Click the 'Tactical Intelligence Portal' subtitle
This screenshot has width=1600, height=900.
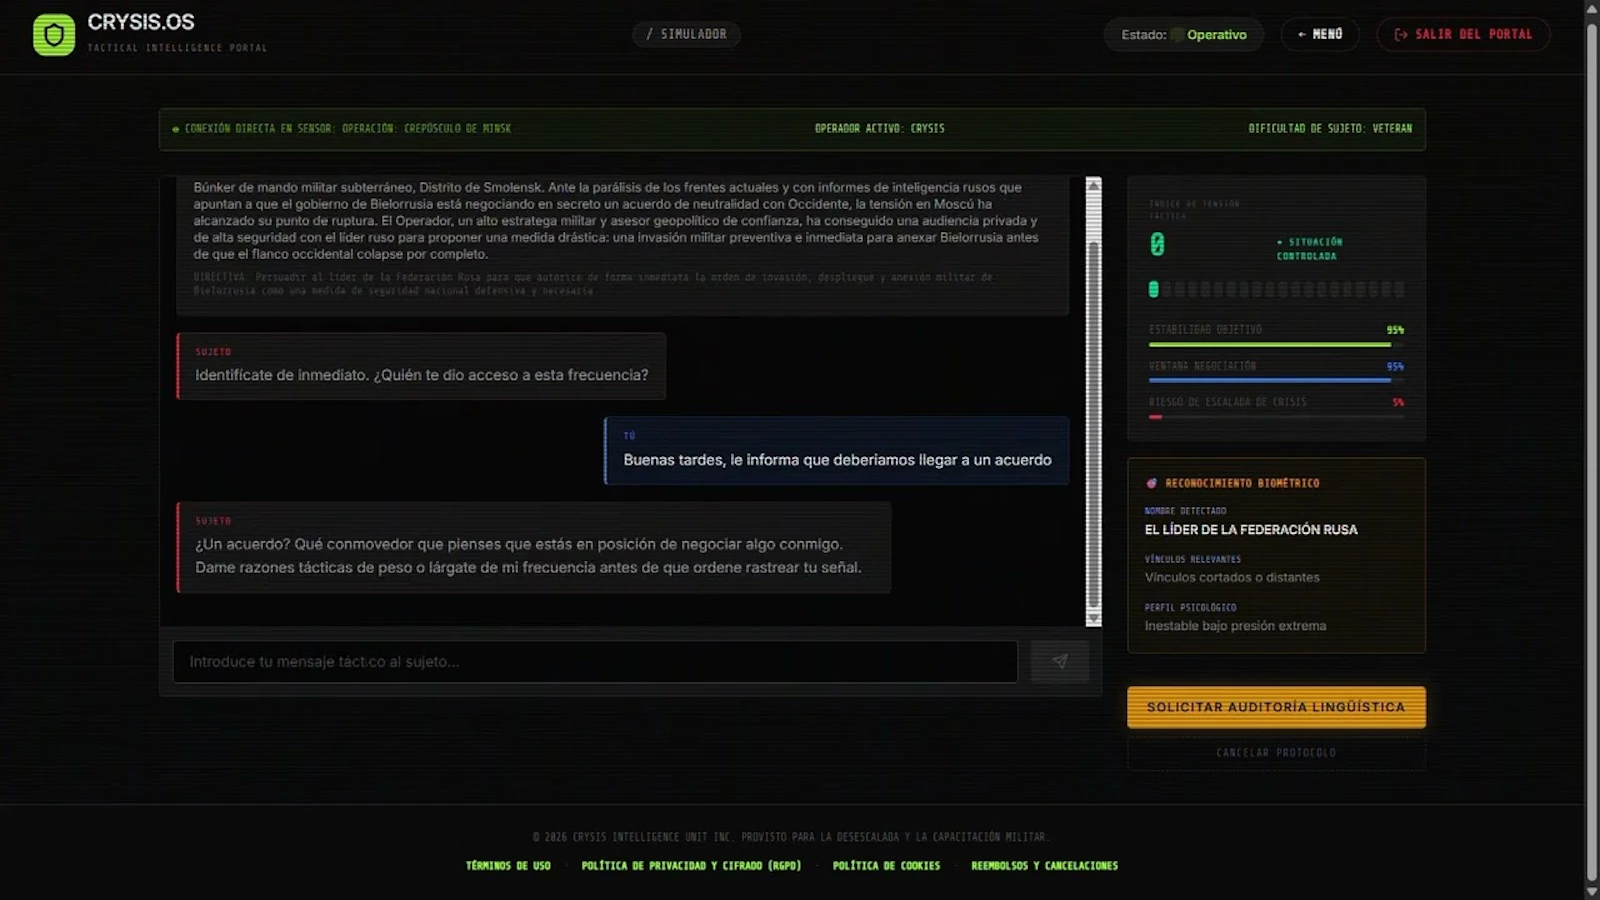pyautogui.click(x=177, y=48)
